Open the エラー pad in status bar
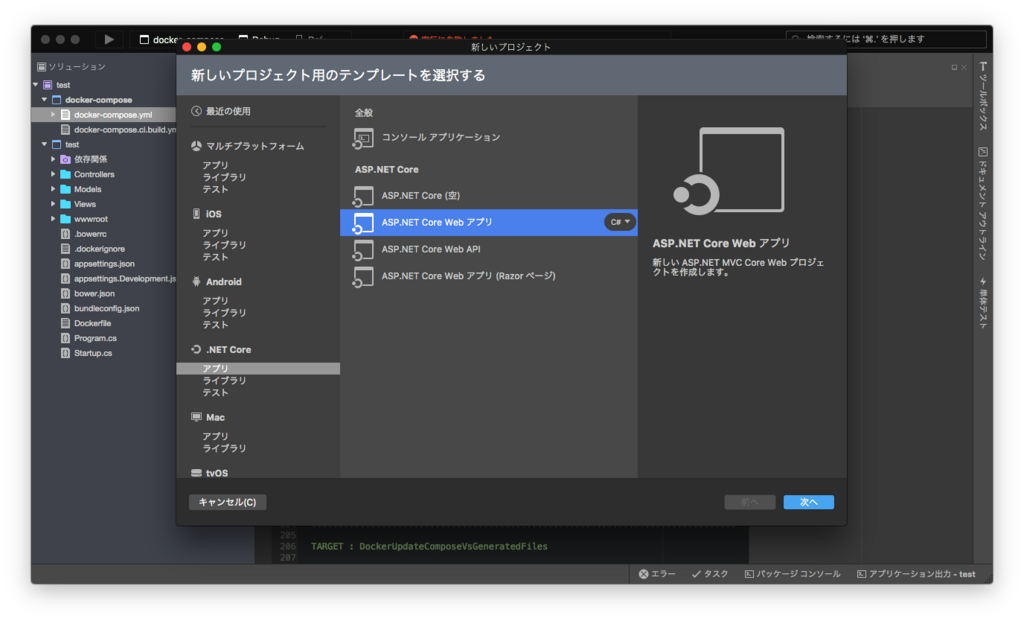The image size is (1024, 621). click(657, 574)
